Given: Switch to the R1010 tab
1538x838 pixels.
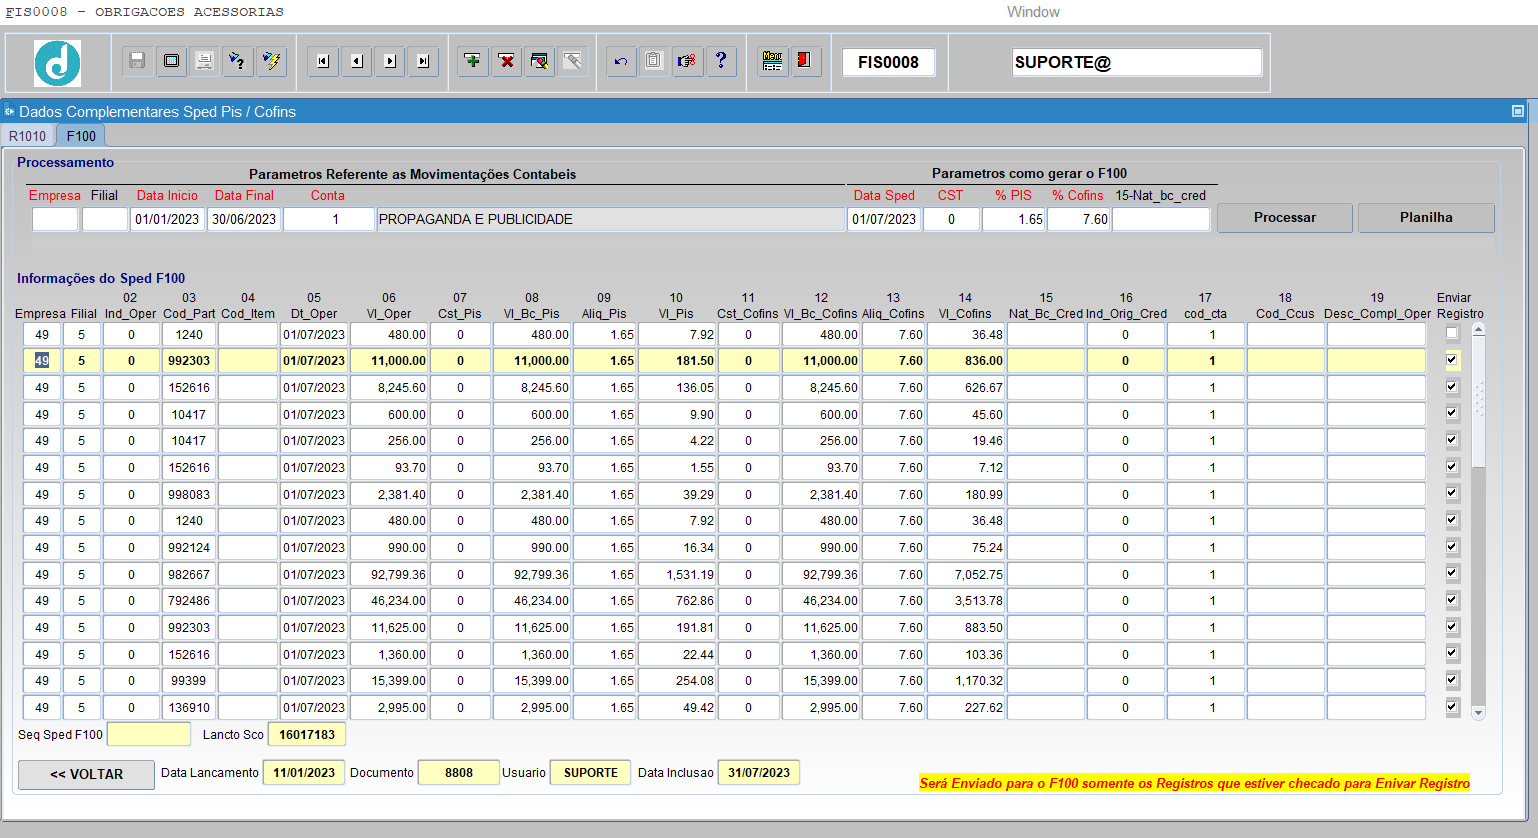Looking at the screenshot, I should tap(28, 136).
